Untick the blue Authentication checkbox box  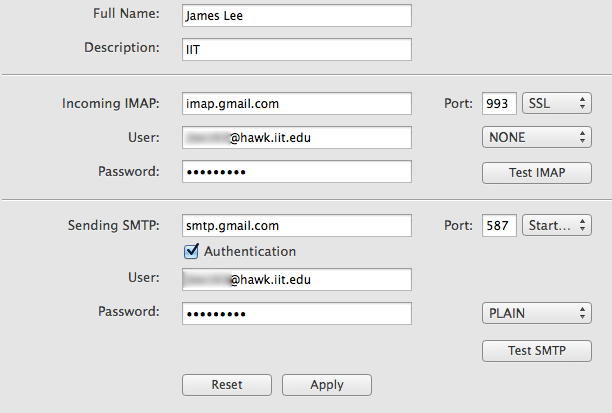click(x=192, y=251)
